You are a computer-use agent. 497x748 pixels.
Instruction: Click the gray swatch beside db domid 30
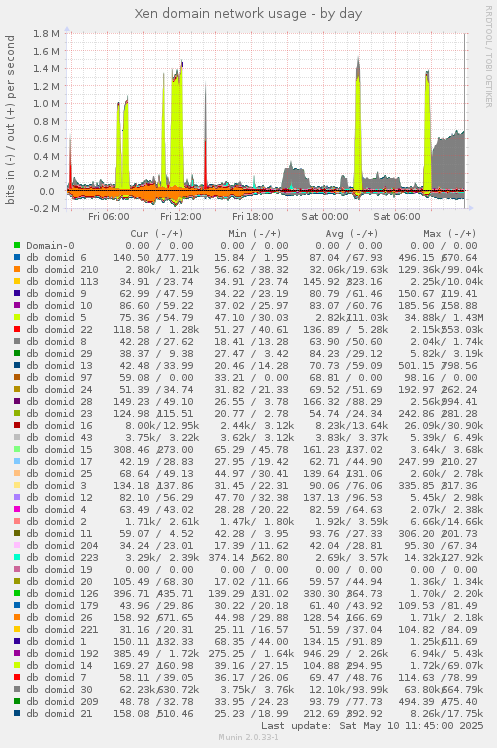click(x=17, y=689)
